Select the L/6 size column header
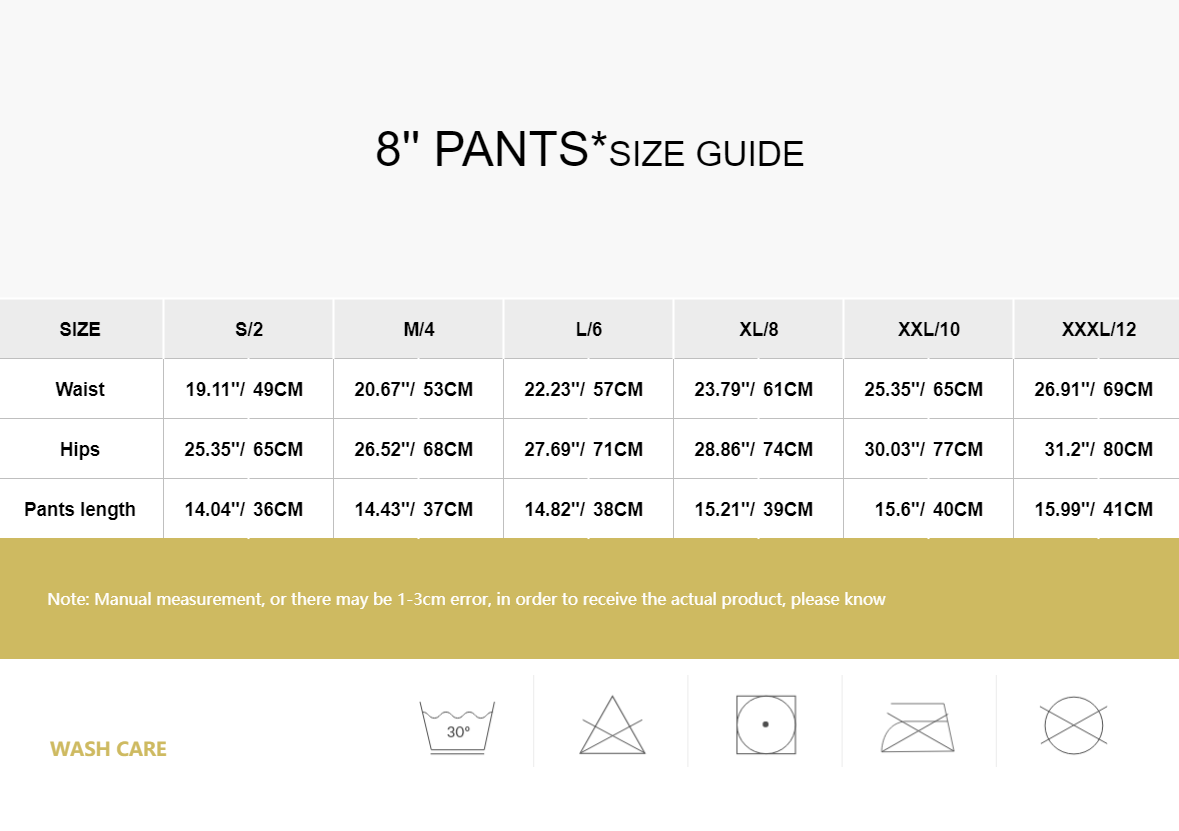Image resolution: width=1179 pixels, height=831 pixels. point(589,329)
